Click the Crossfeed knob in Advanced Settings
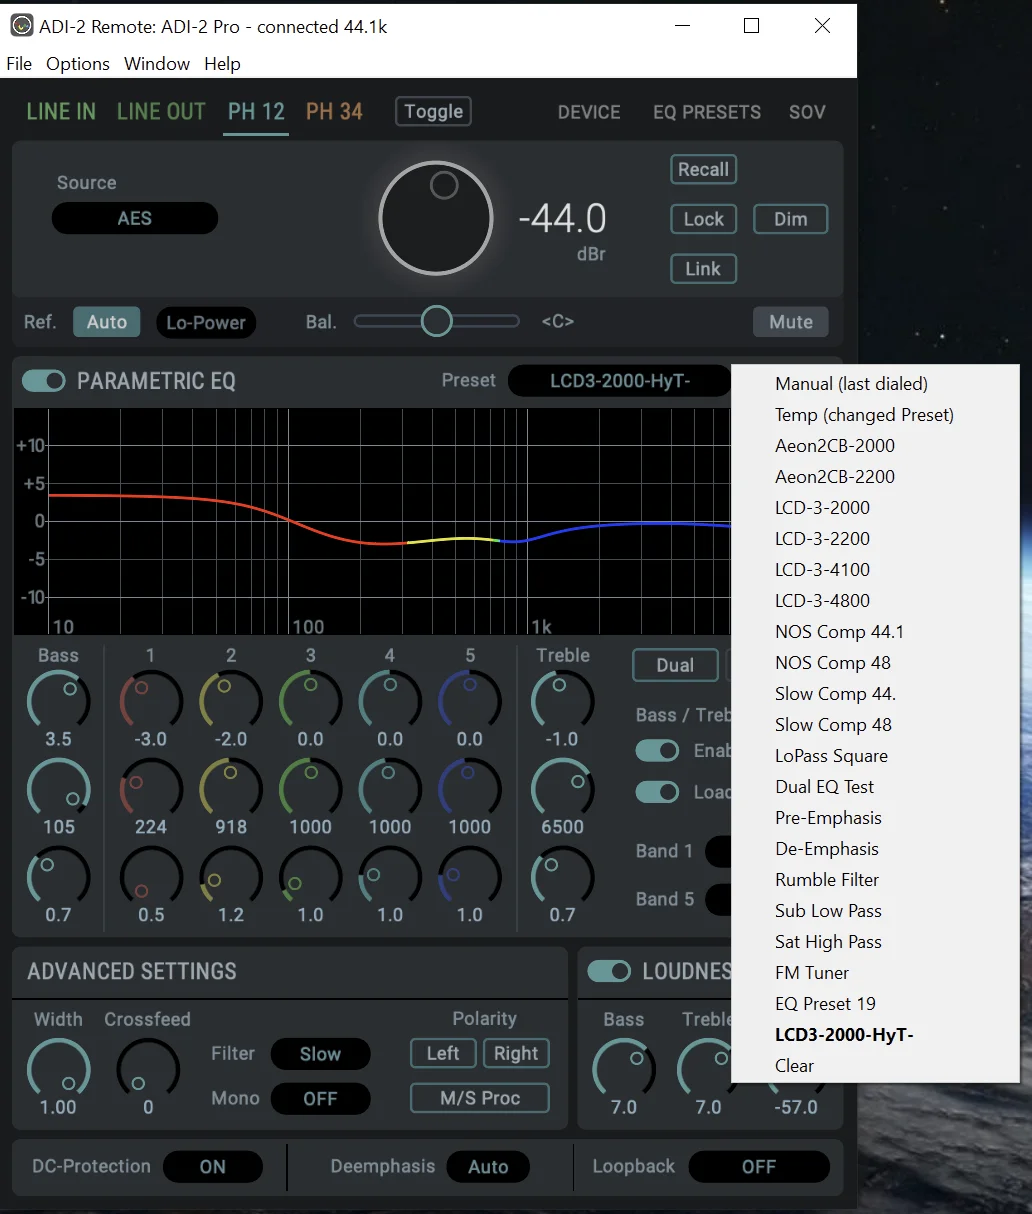The image size is (1032, 1214). click(148, 1067)
